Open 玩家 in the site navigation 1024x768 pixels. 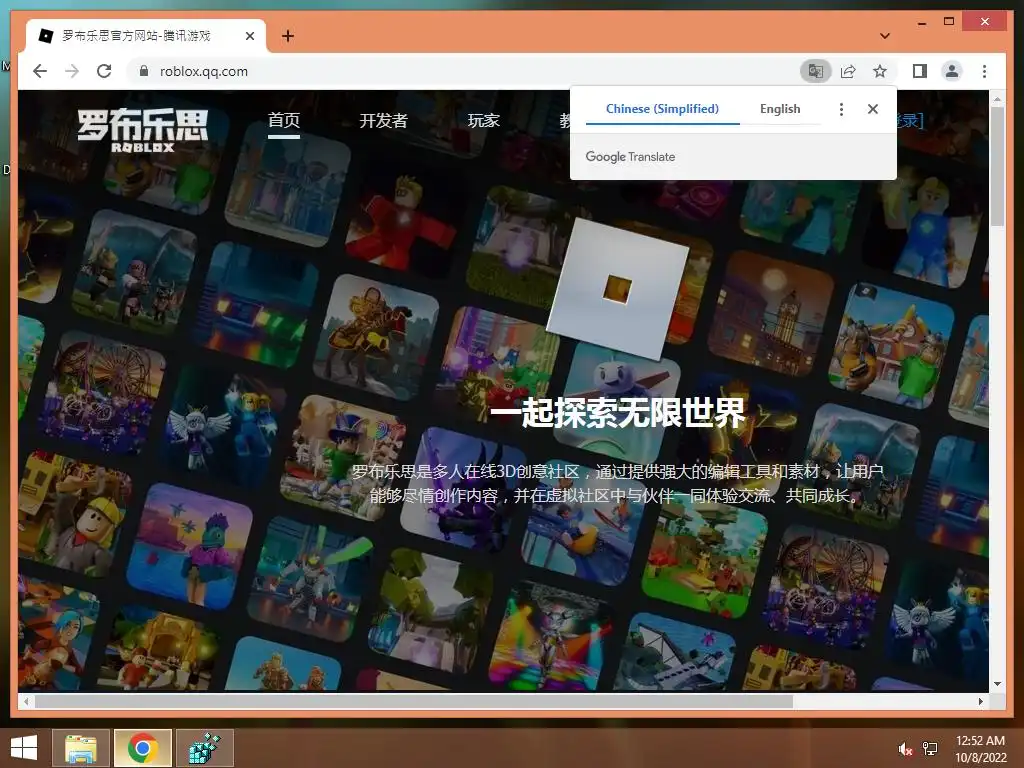coord(483,121)
